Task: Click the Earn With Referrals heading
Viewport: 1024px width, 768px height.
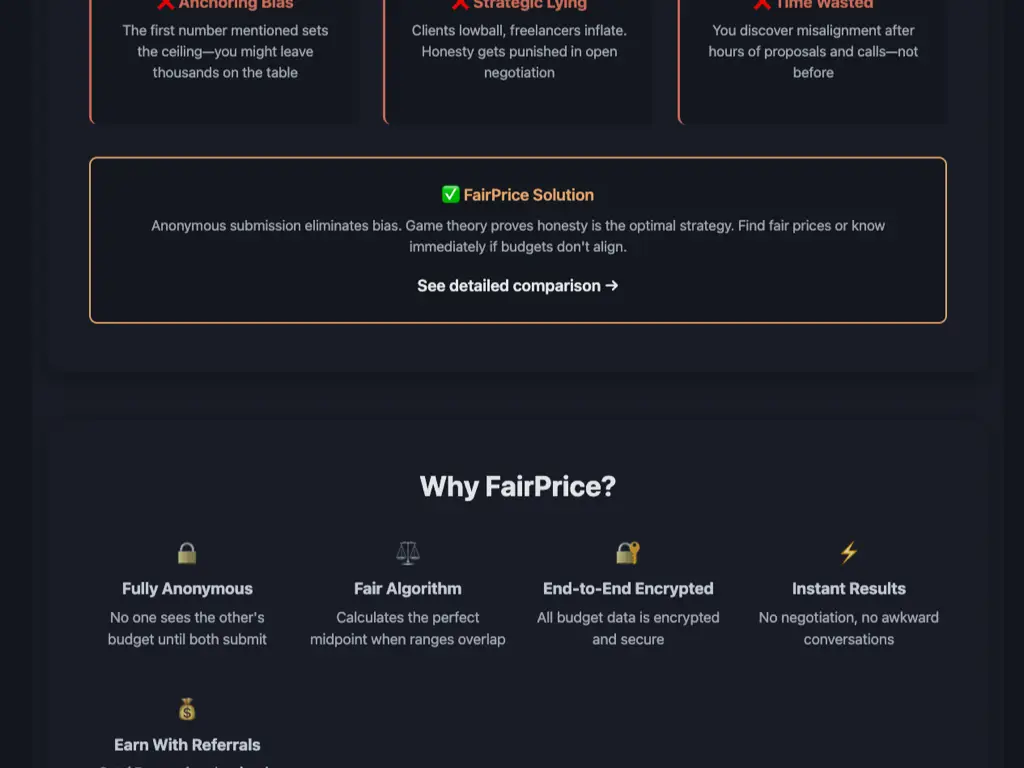Action: point(187,744)
